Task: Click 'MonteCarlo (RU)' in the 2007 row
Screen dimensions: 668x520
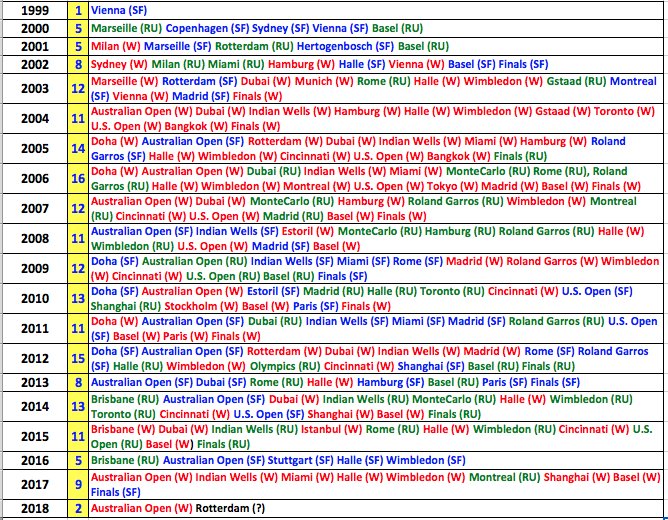Action: pyautogui.click(x=292, y=201)
